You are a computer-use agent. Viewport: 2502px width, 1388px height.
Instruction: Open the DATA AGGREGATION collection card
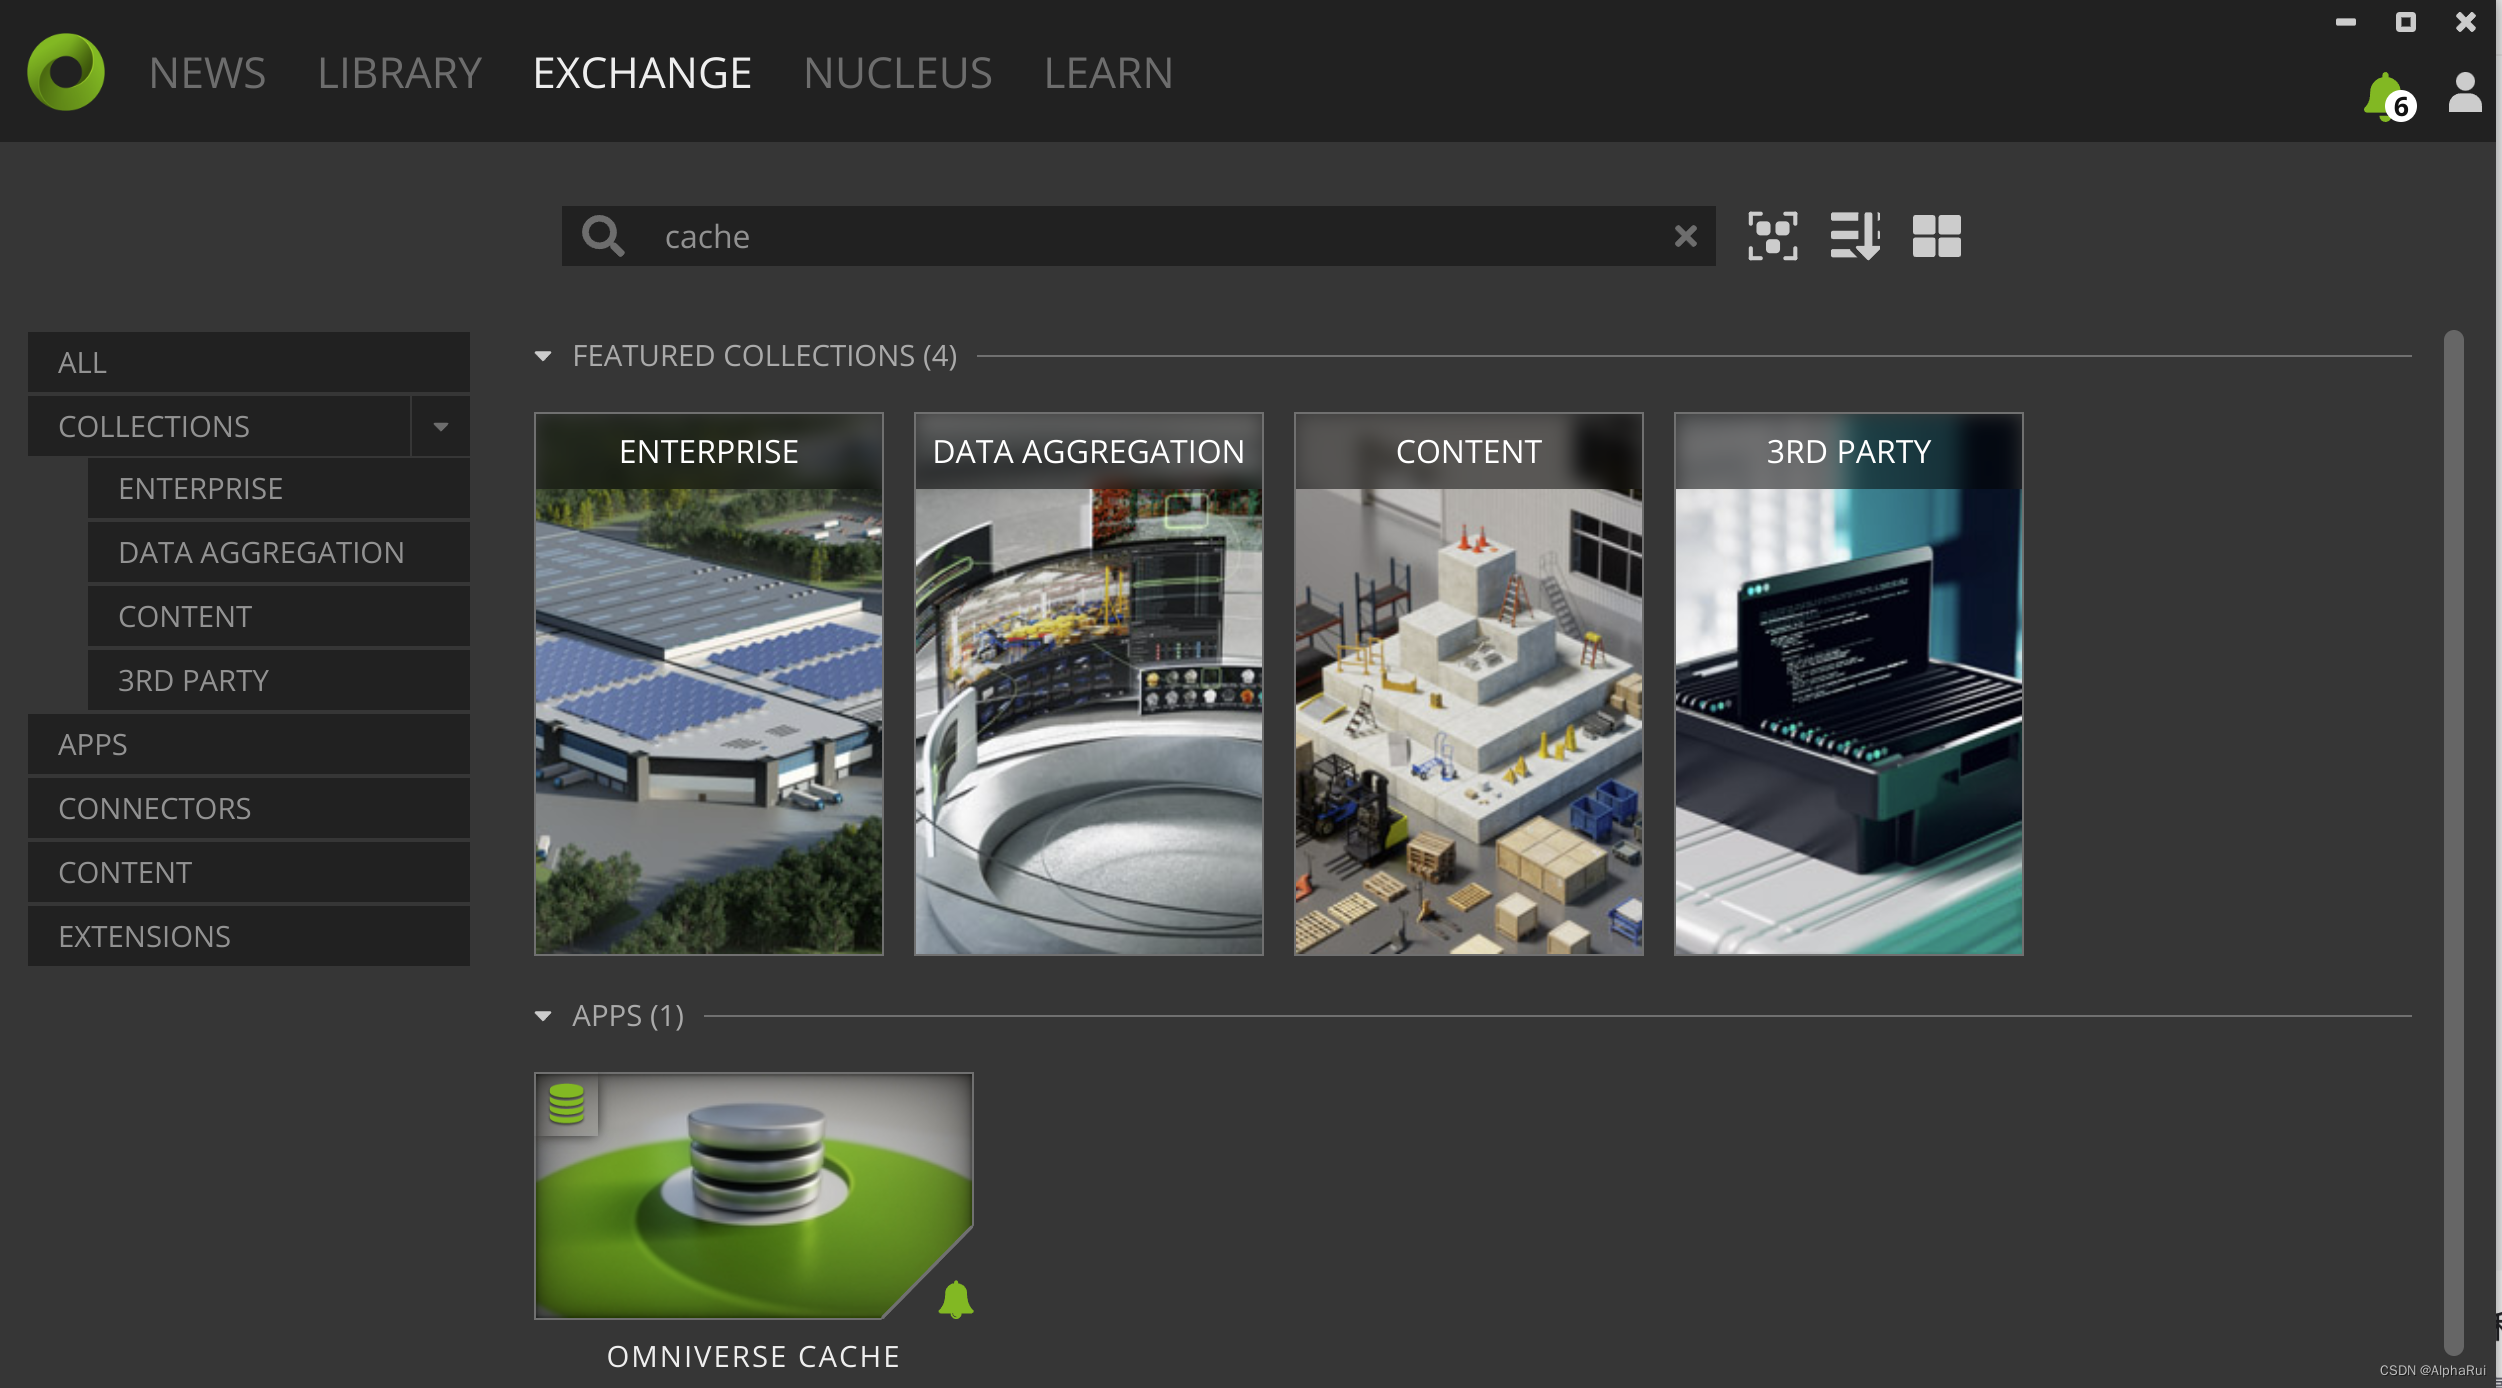click(1089, 684)
